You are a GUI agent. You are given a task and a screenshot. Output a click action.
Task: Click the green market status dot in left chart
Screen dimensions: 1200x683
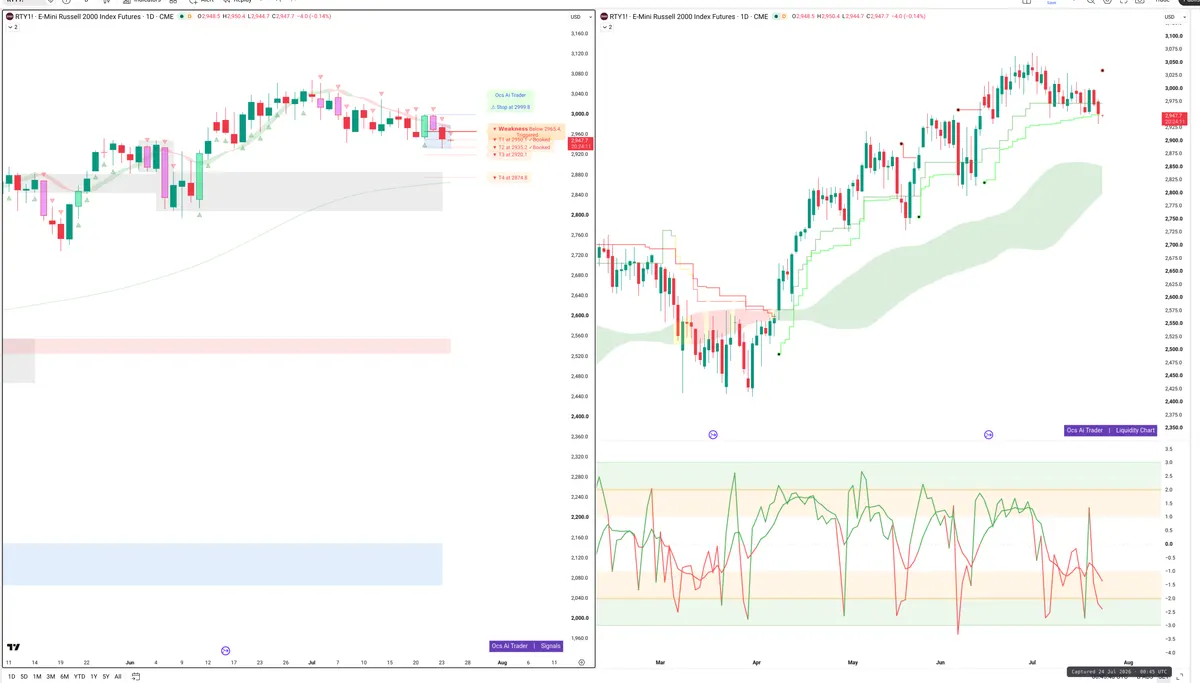coord(180,16)
